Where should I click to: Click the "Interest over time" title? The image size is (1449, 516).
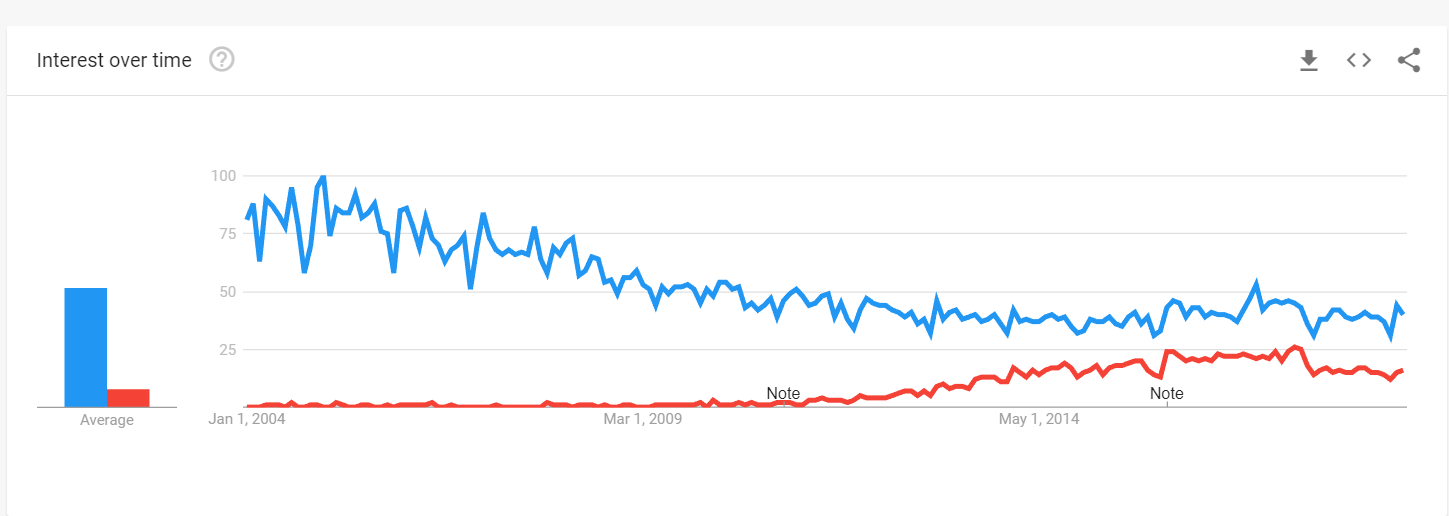point(114,60)
